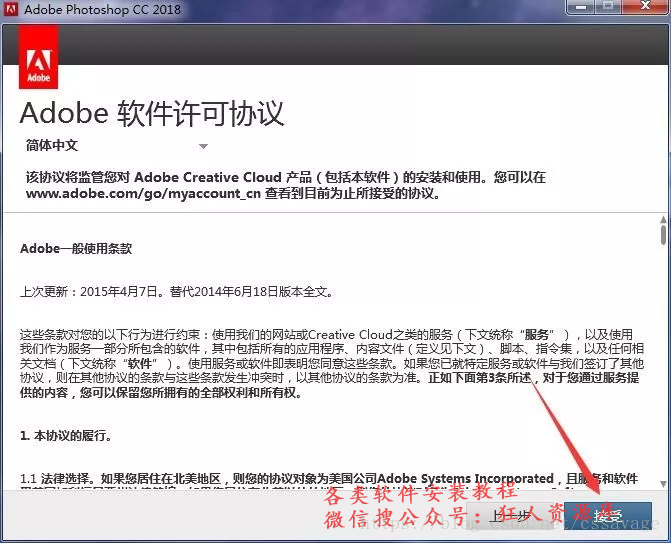Image resolution: width=671 pixels, height=543 pixels.
Task: Click the heading Adobe 软件许可协议
Action: click(152, 114)
